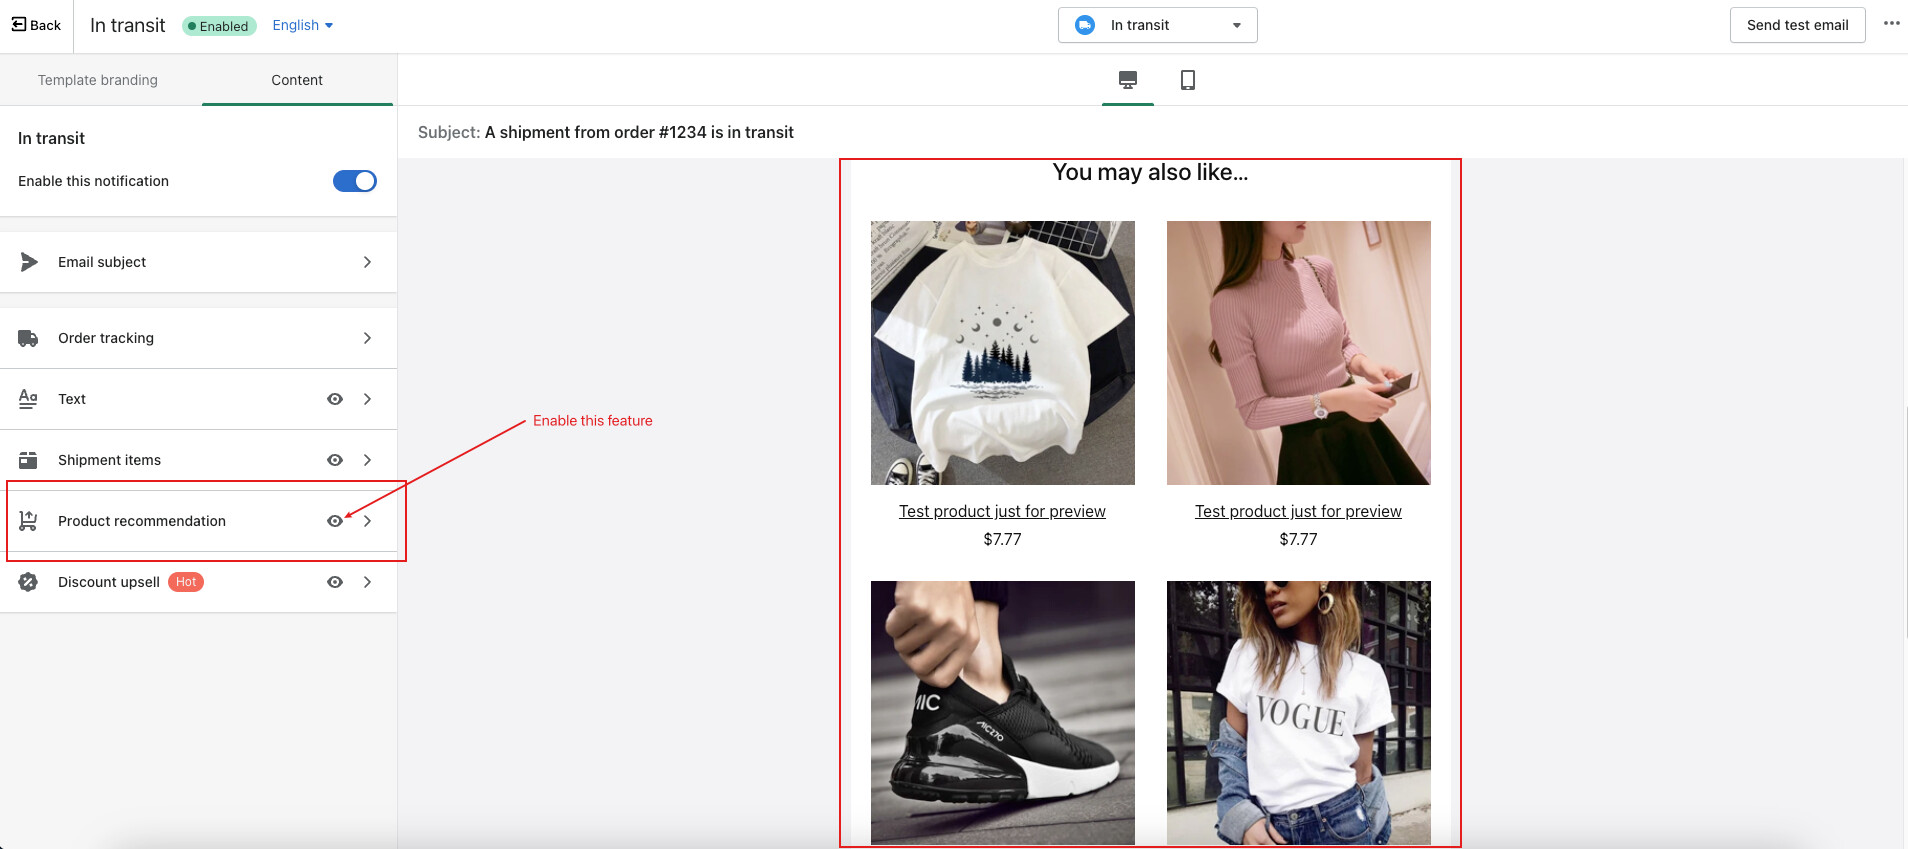This screenshot has height=849, width=1908.
Task: Click the Enable this notification label
Action: click(93, 181)
